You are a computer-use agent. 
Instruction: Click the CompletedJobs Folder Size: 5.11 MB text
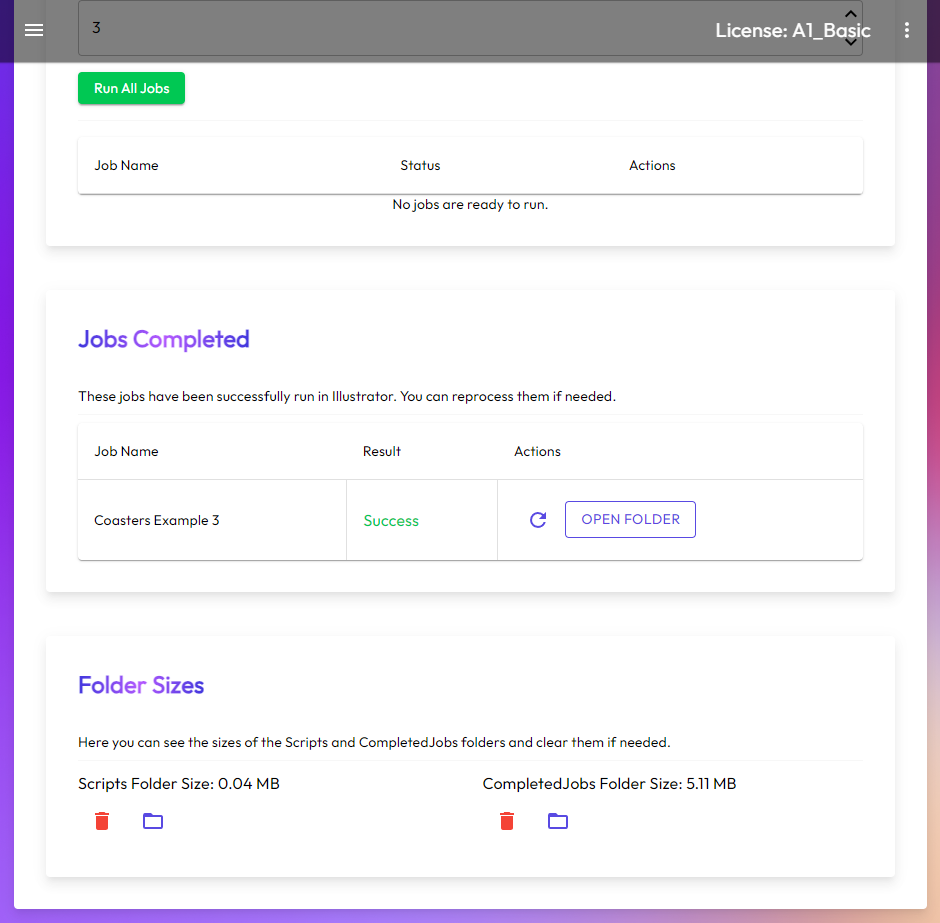[x=609, y=784]
